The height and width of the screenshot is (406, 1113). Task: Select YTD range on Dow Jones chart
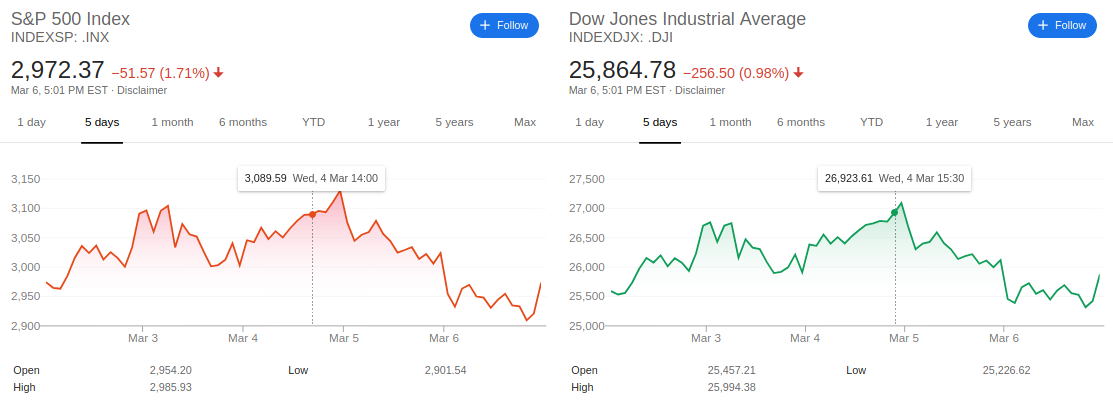872,122
